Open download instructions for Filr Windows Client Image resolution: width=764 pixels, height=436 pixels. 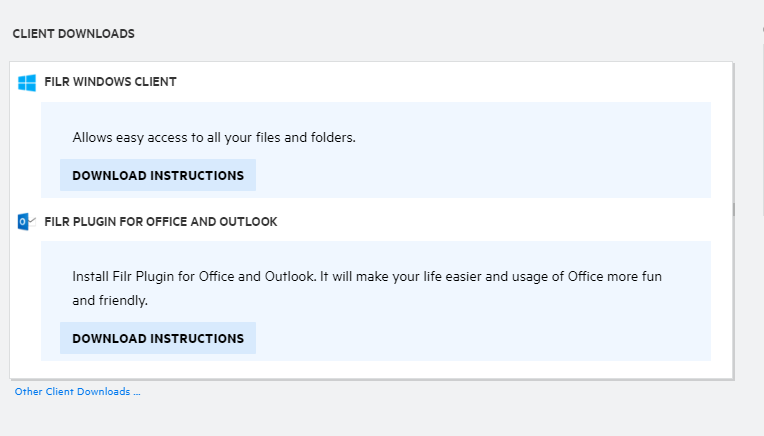(x=158, y=175)
